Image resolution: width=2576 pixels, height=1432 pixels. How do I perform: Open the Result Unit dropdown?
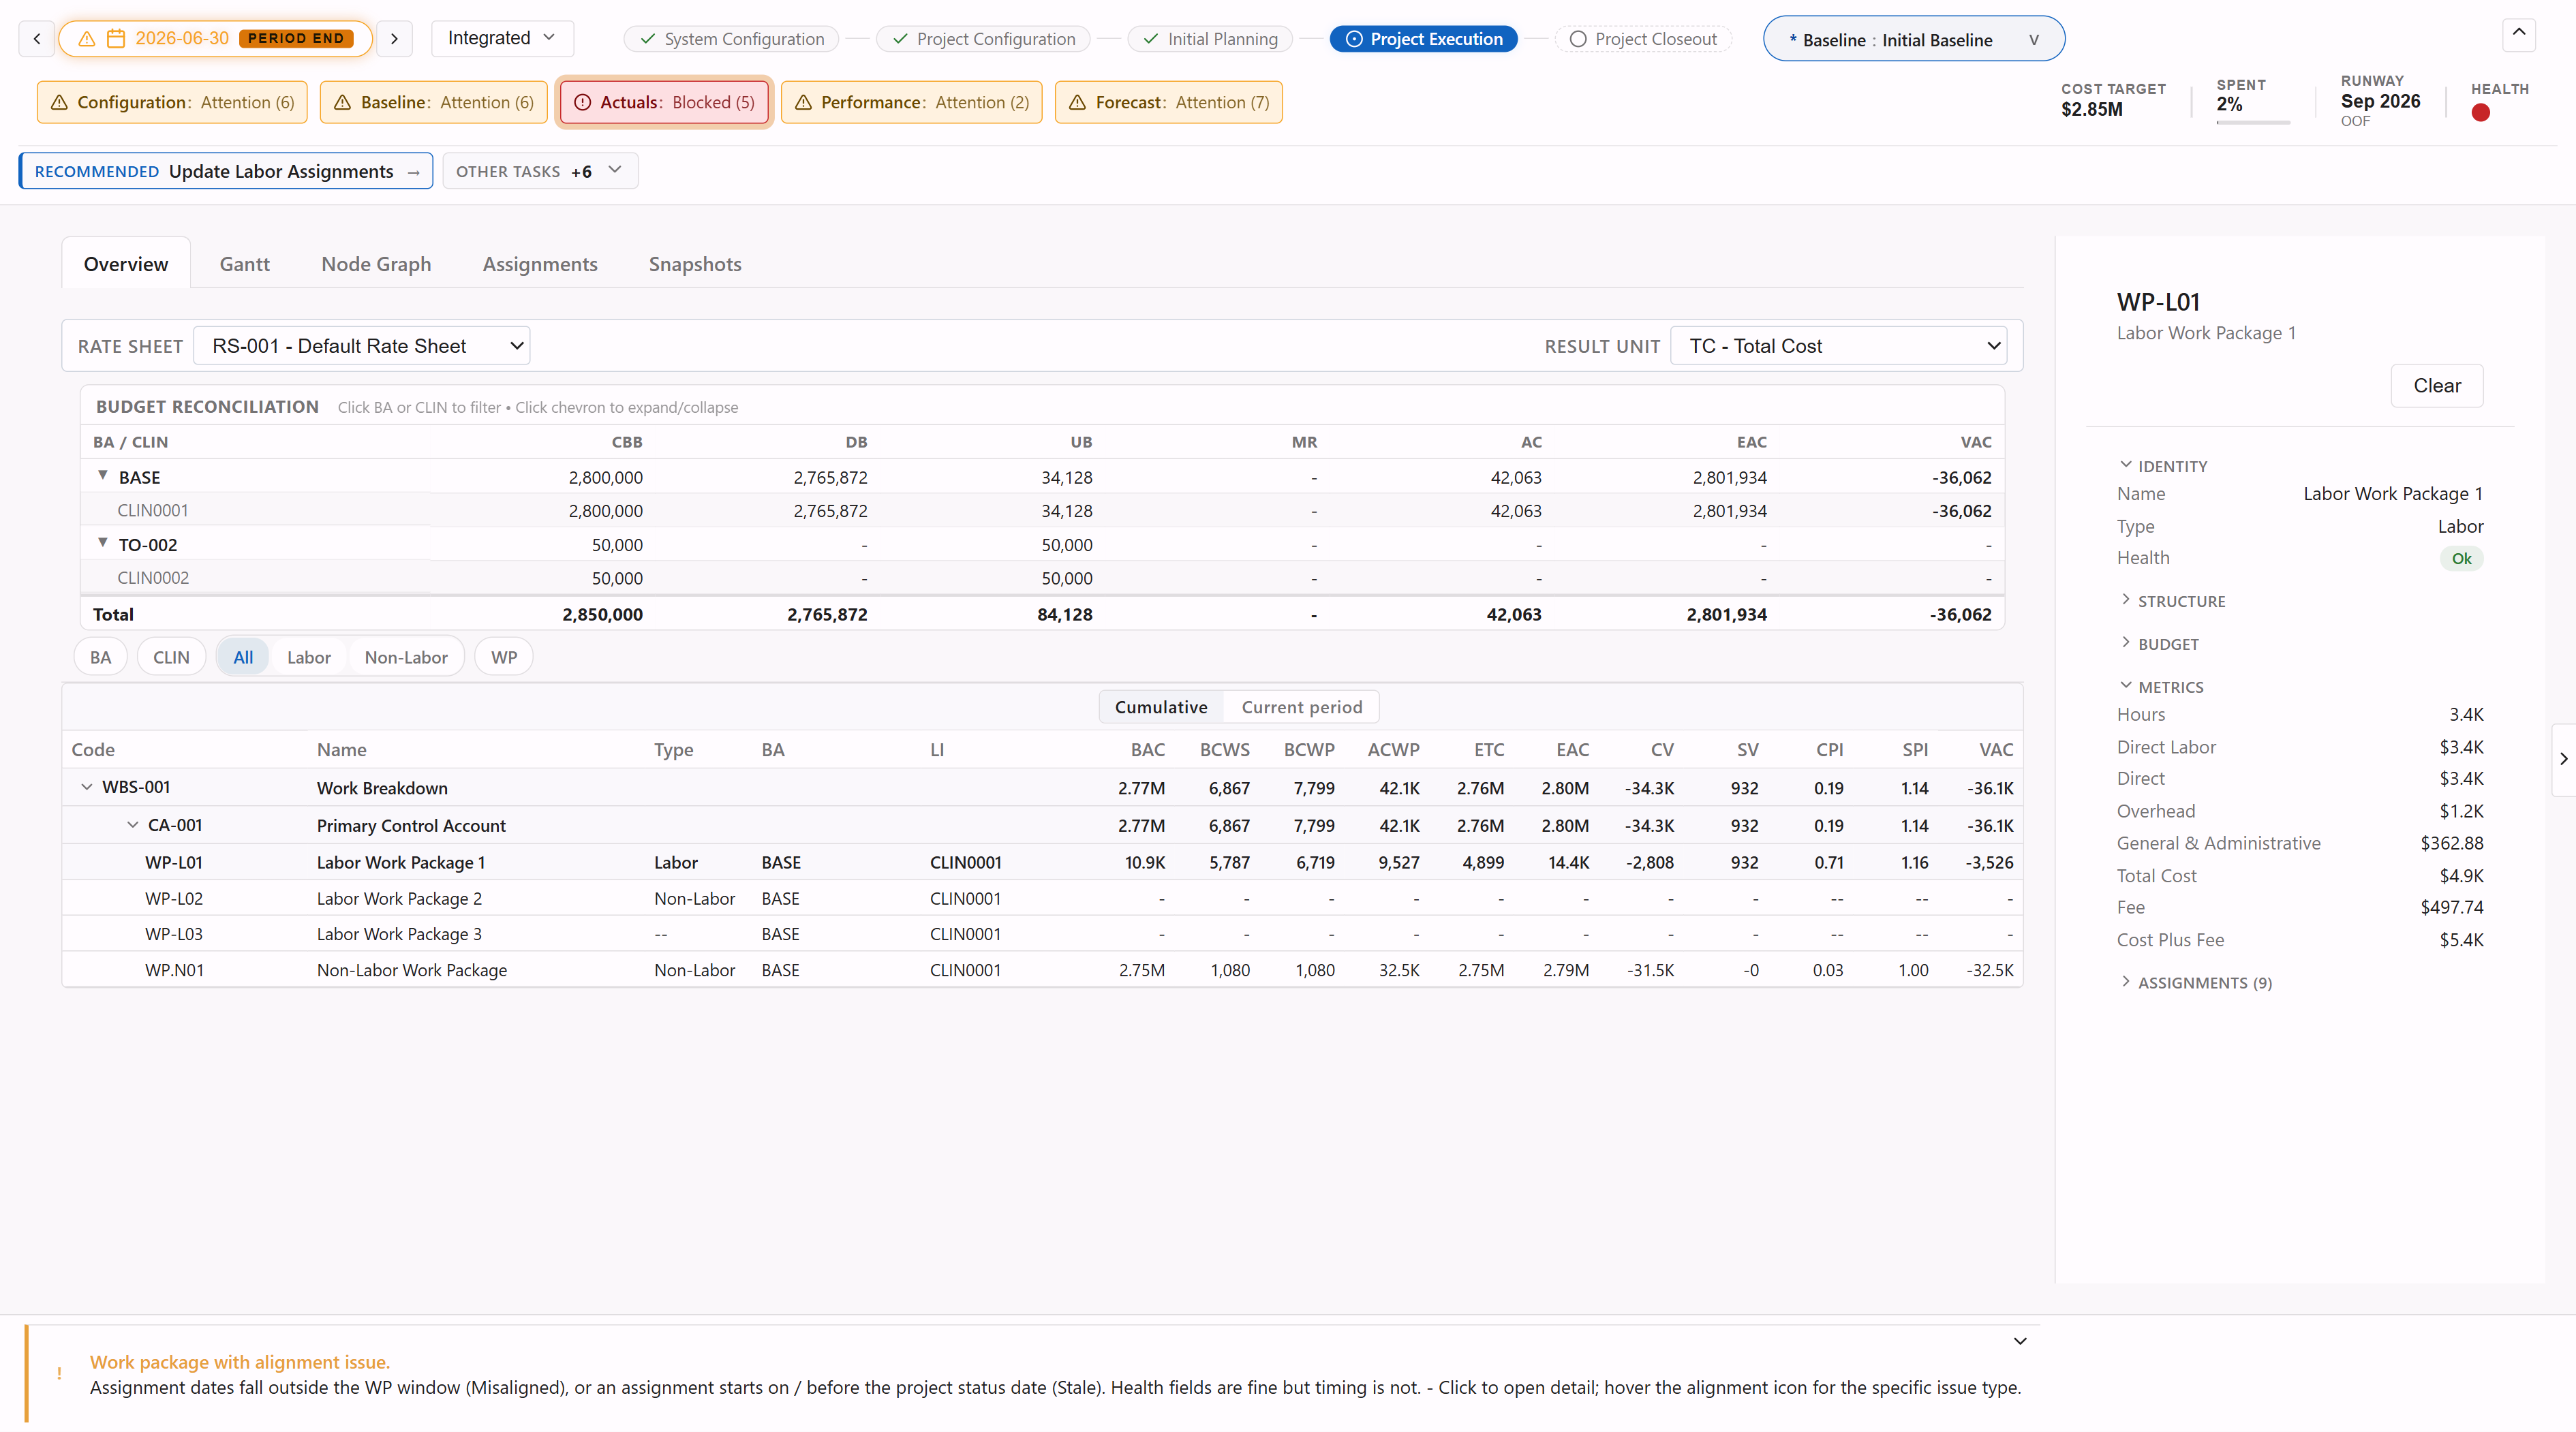[x=1838, y=346]
